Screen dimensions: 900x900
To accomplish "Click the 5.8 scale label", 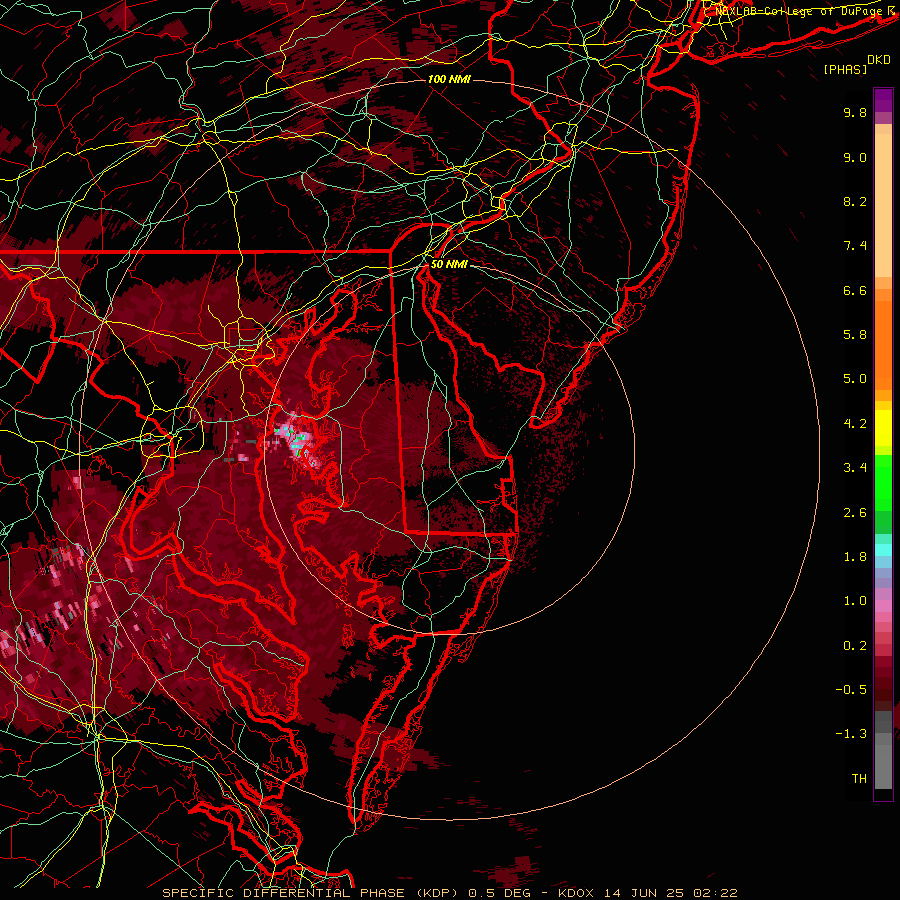I will (x=855, y=335).
